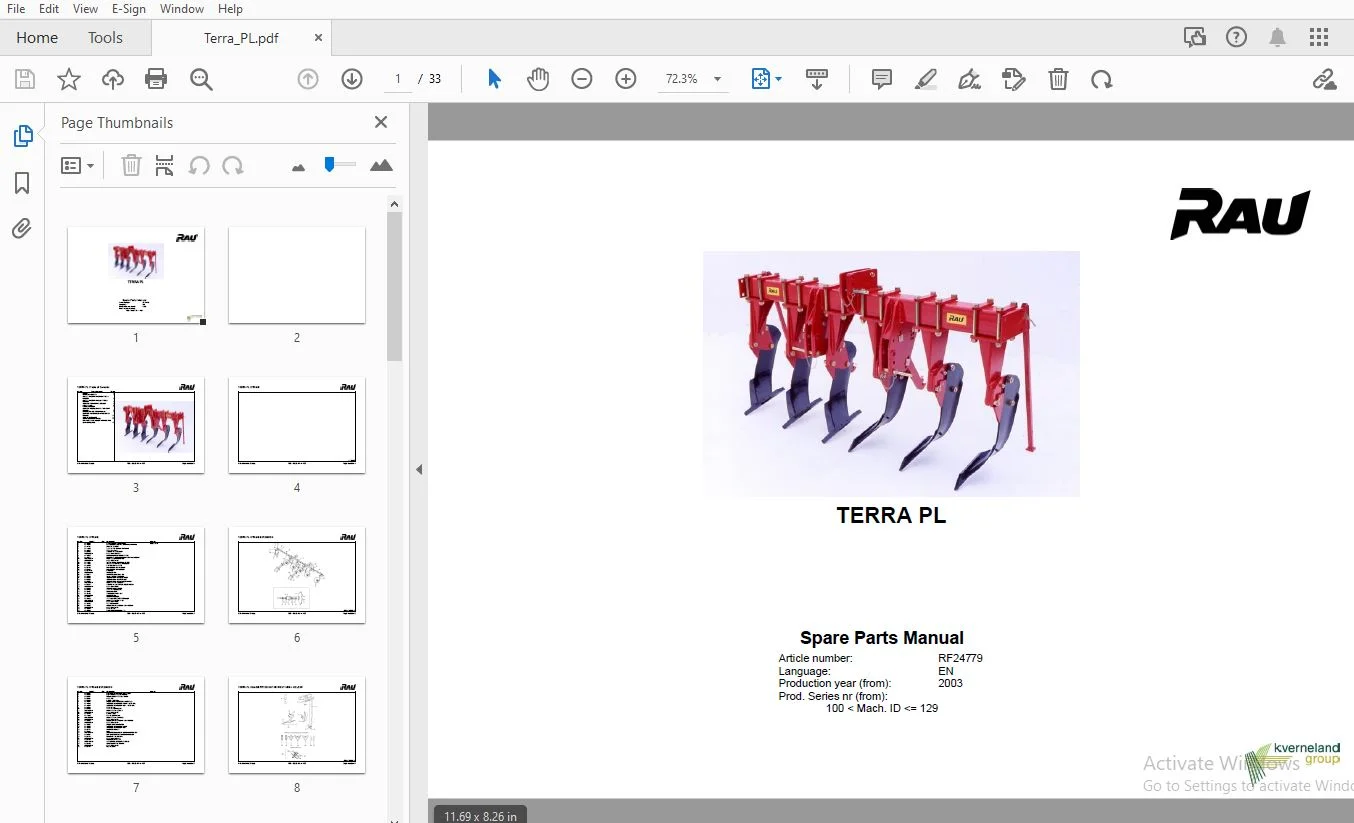Open the thumbnails options dropdown menu

(78, 165)
